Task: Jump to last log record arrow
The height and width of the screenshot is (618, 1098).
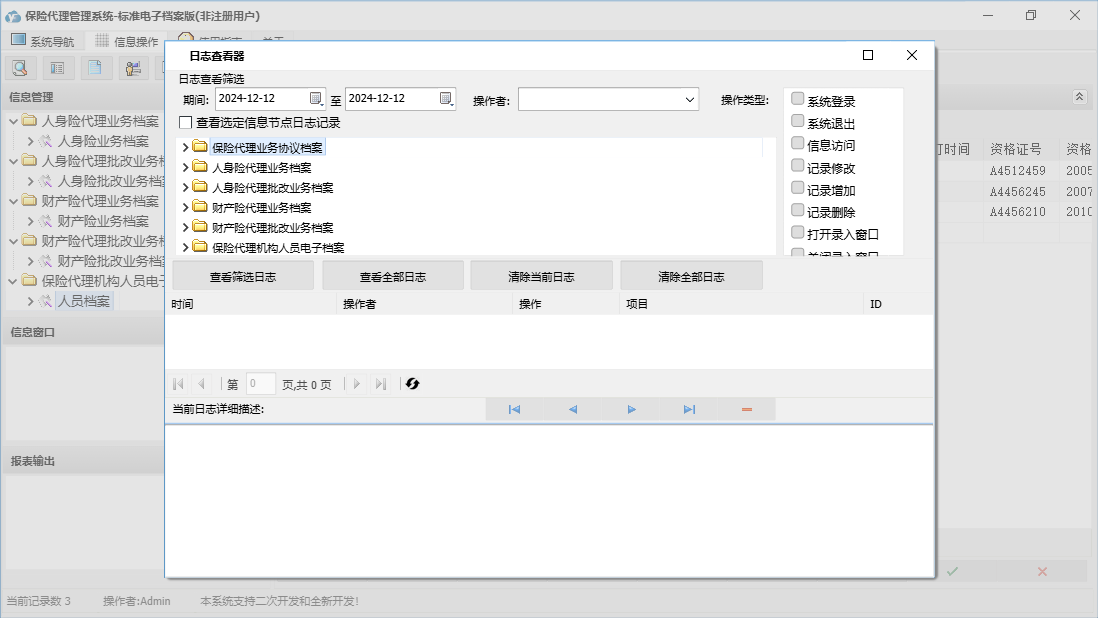Action: [x=689, y=409]
